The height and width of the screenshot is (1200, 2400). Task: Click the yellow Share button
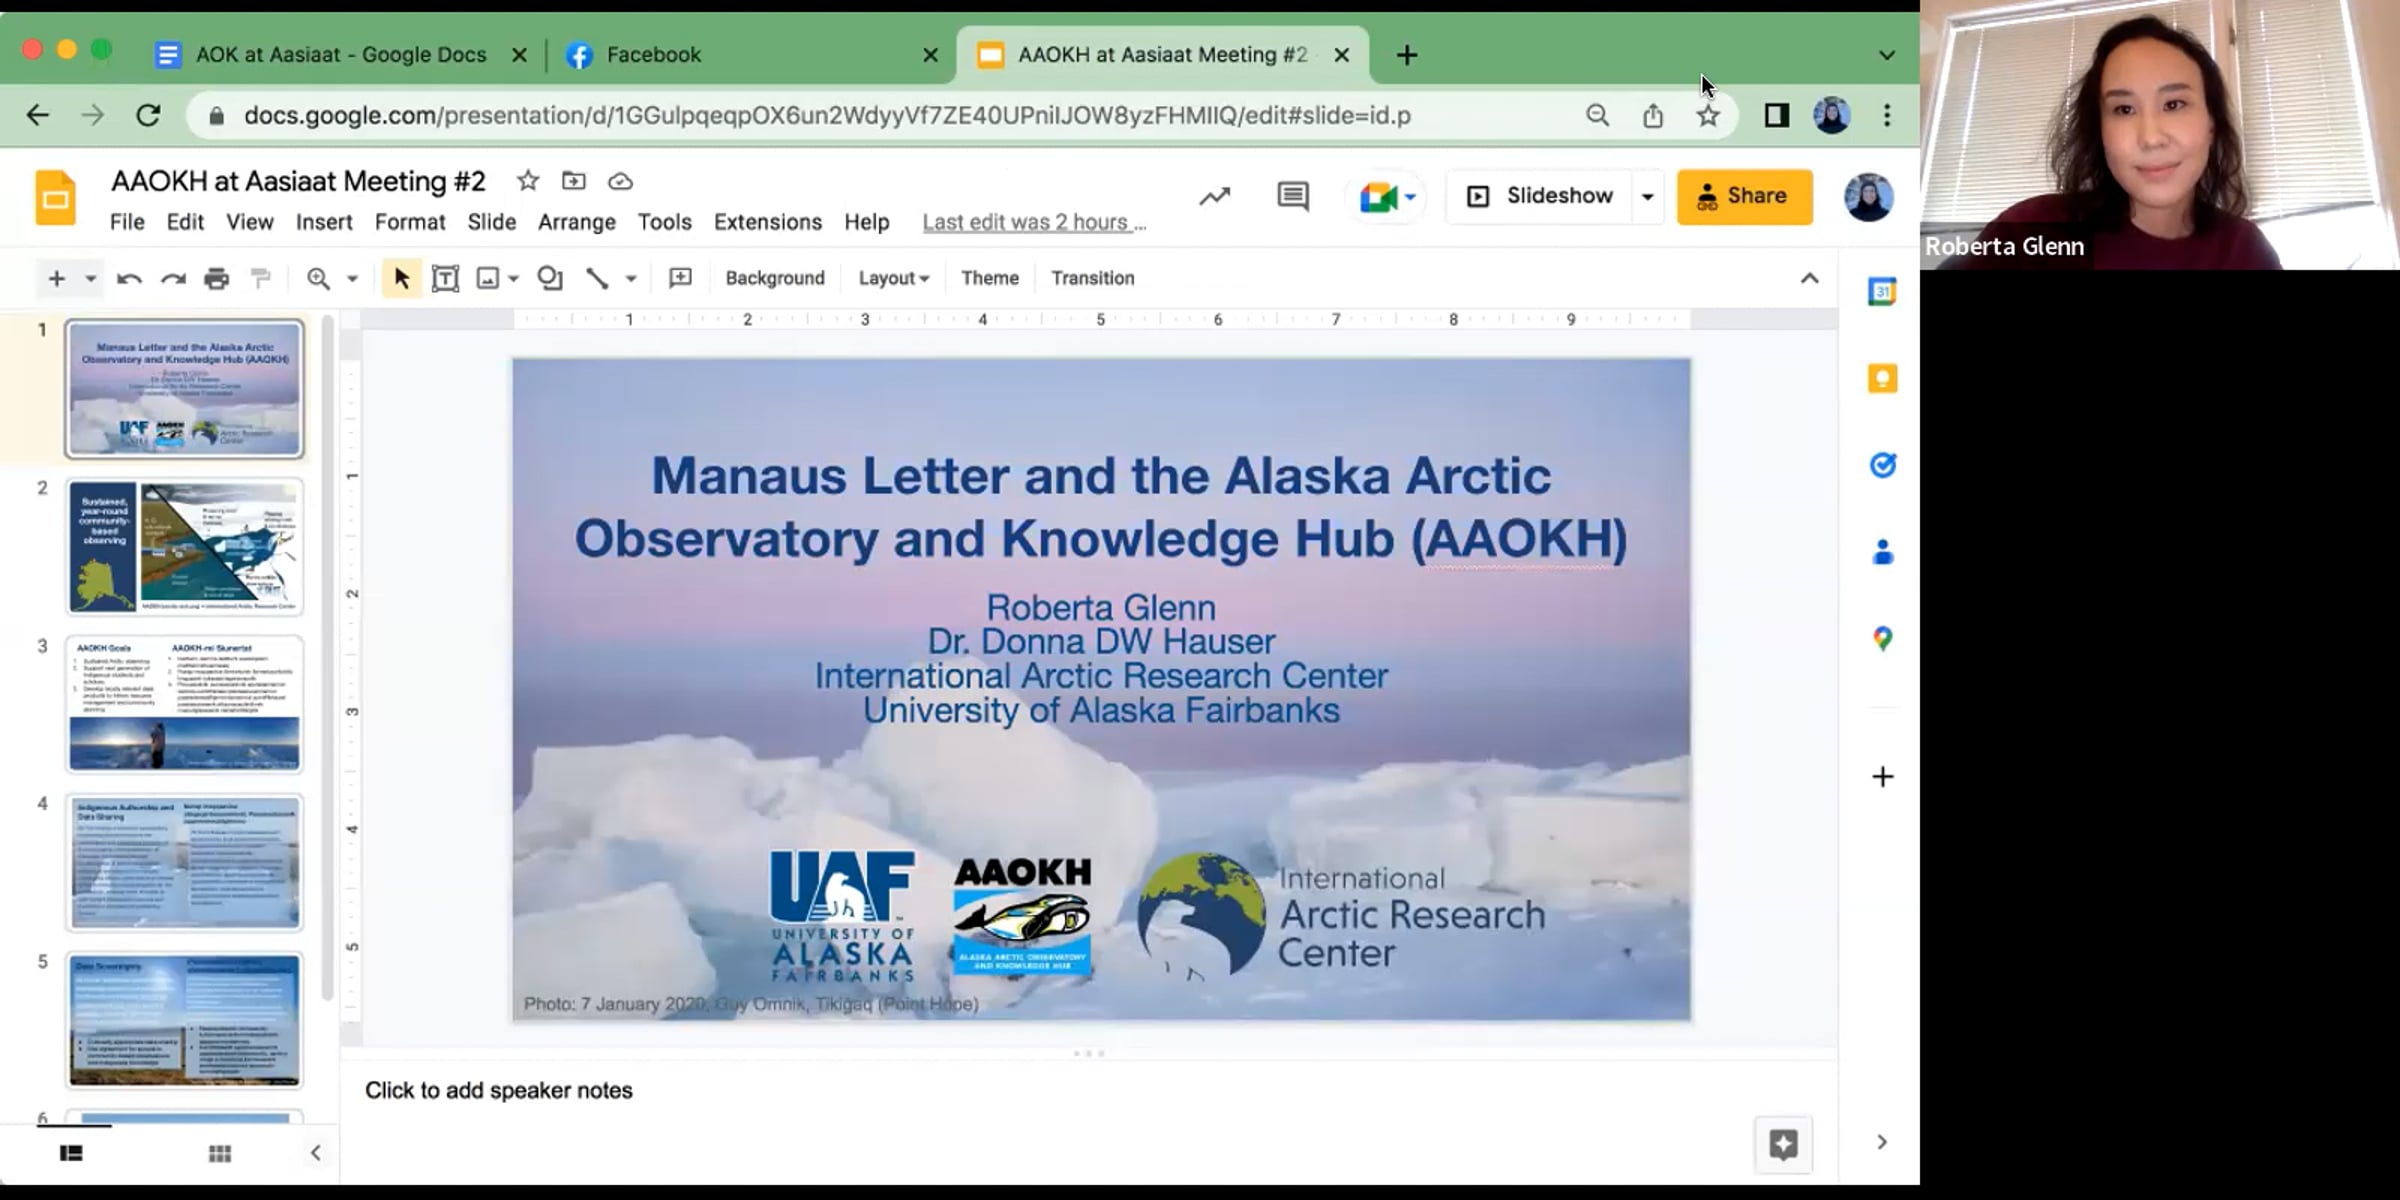pos(1745,196)
